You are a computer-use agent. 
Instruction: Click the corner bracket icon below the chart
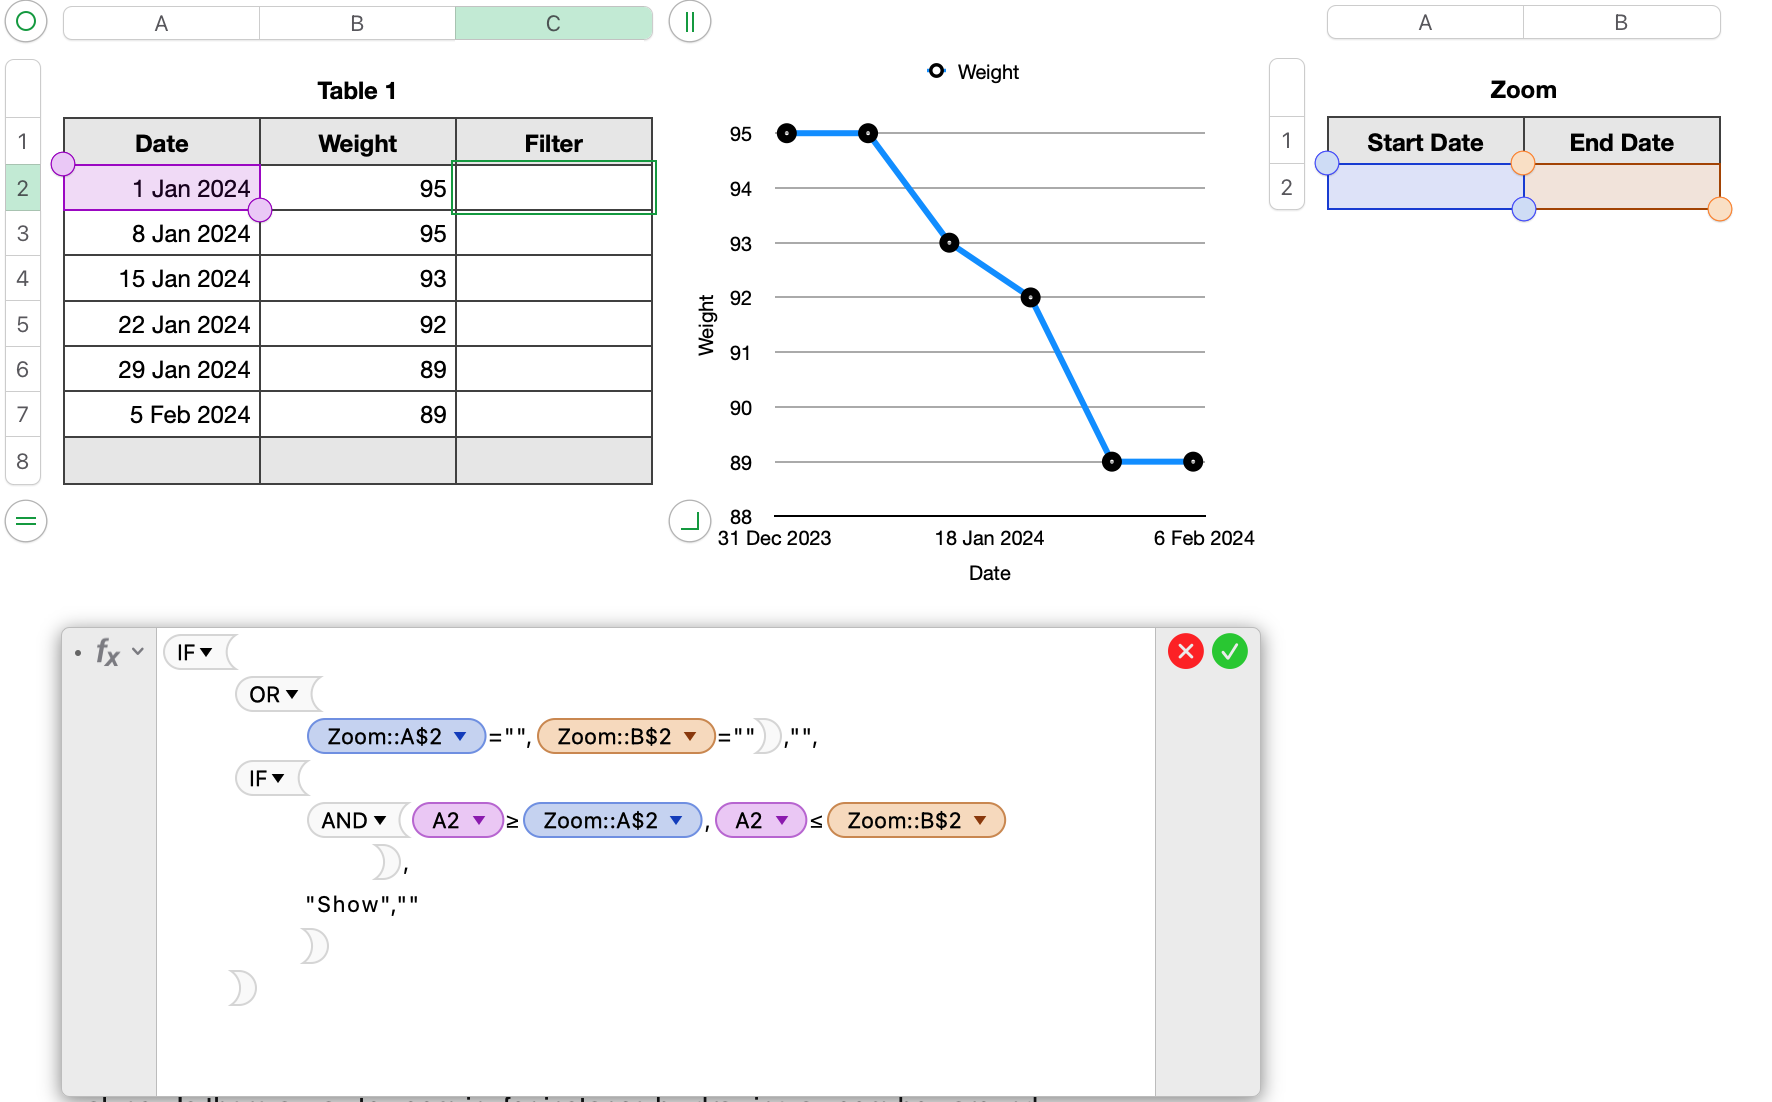(689, 521)
